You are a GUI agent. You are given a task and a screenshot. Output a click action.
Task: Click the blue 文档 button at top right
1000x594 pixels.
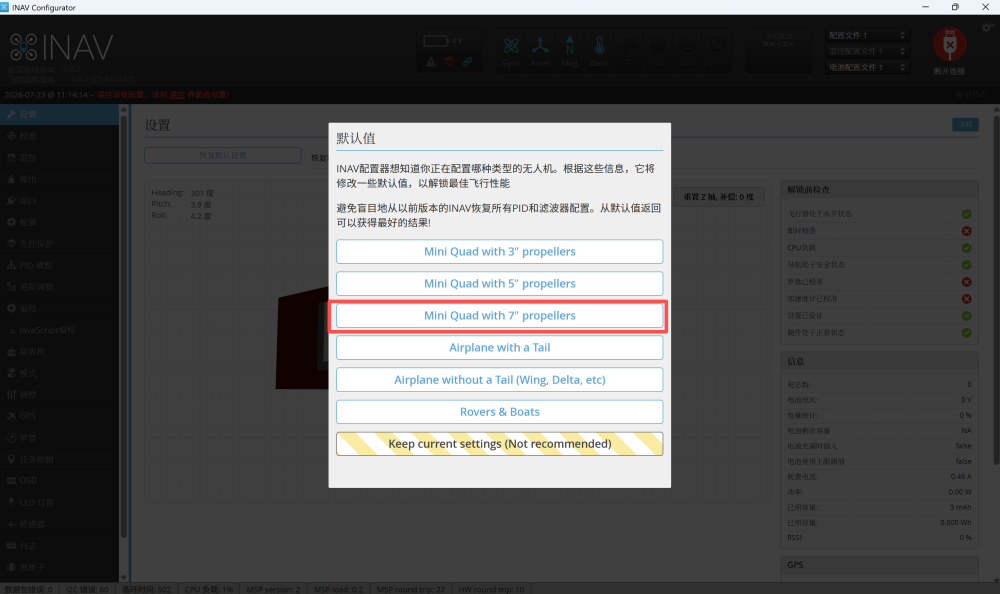[965, 125]
